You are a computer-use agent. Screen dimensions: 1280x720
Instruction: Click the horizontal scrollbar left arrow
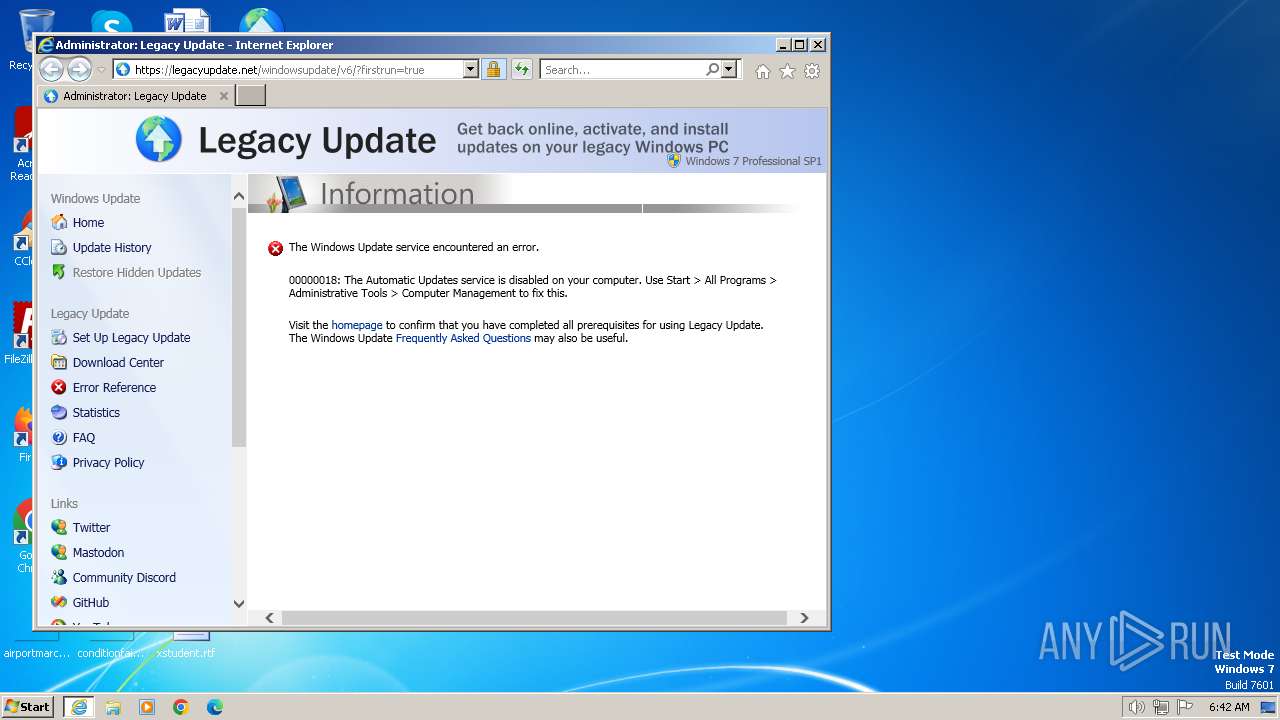(x=269, y=618)
